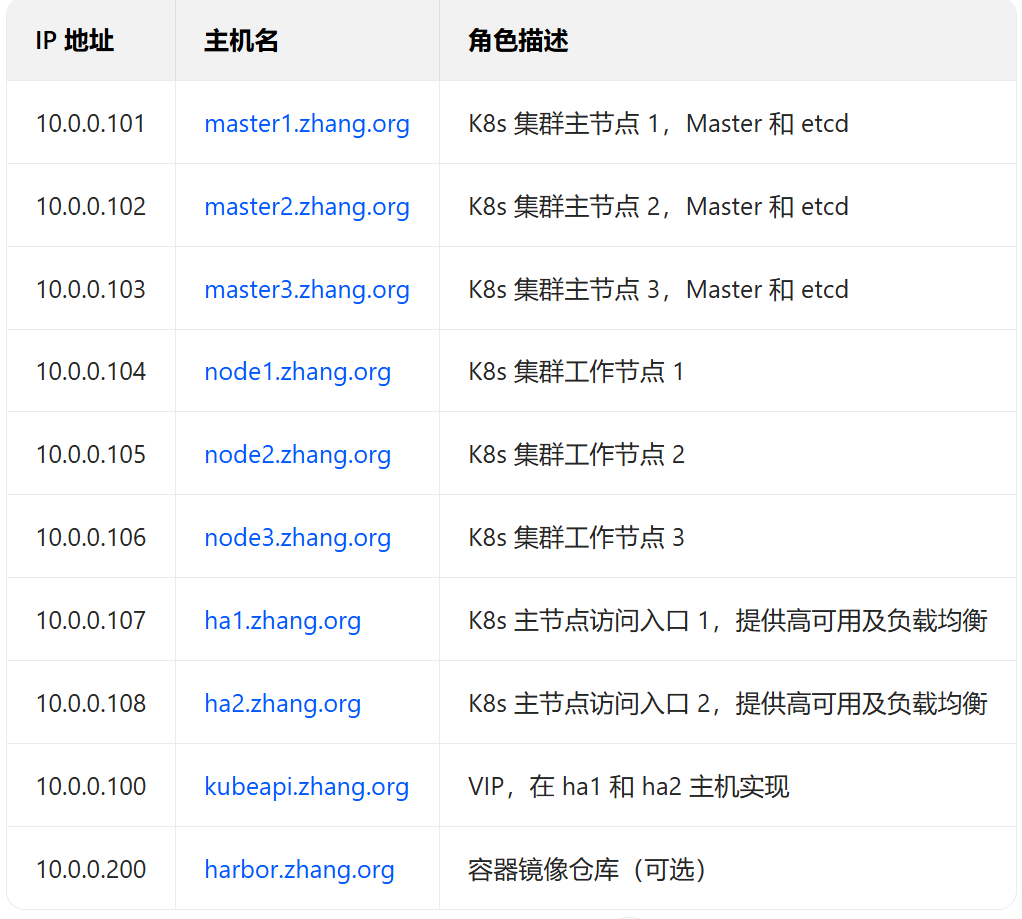Screen dimensions: 1022x919
Task: Click the IP cell 10.0.0.108
Action: 91,703
